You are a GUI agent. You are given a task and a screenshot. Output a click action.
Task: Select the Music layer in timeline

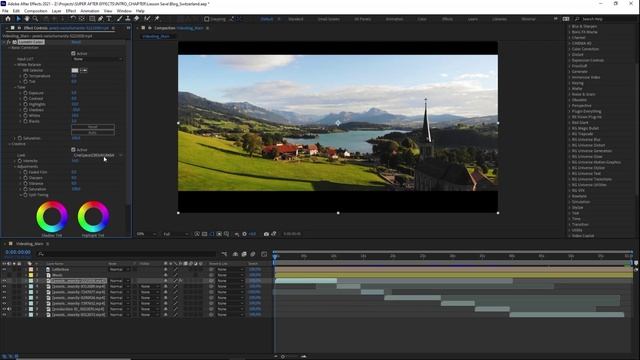click(57, 275)
